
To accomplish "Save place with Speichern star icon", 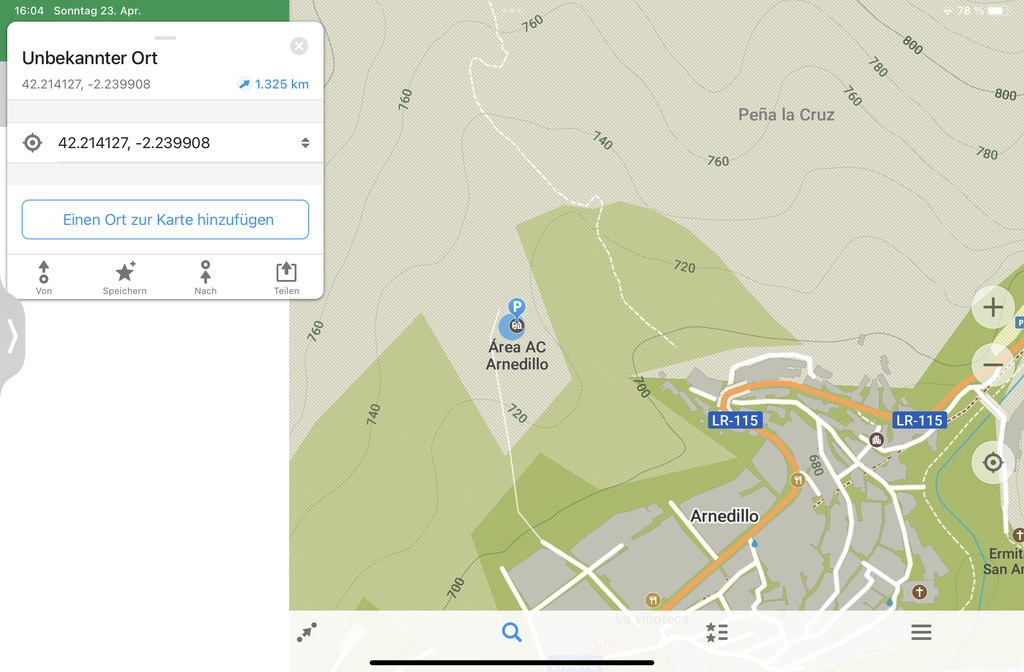I will (x=125, y=278).
